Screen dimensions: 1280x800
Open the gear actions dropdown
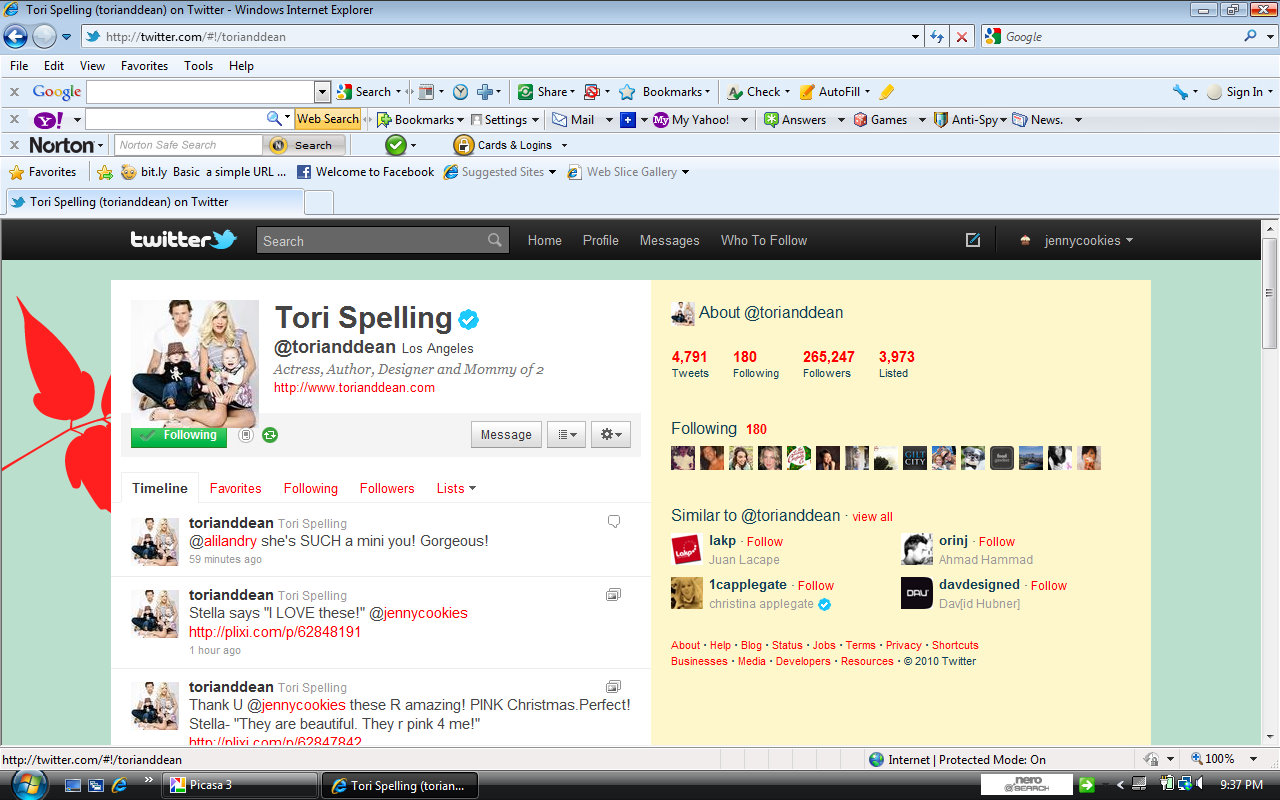611,434
